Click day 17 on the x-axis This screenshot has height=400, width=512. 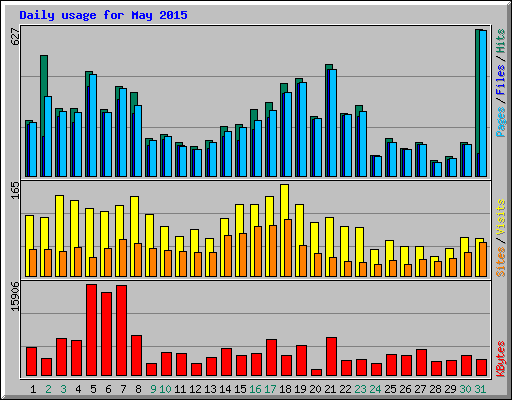[270, 389]
